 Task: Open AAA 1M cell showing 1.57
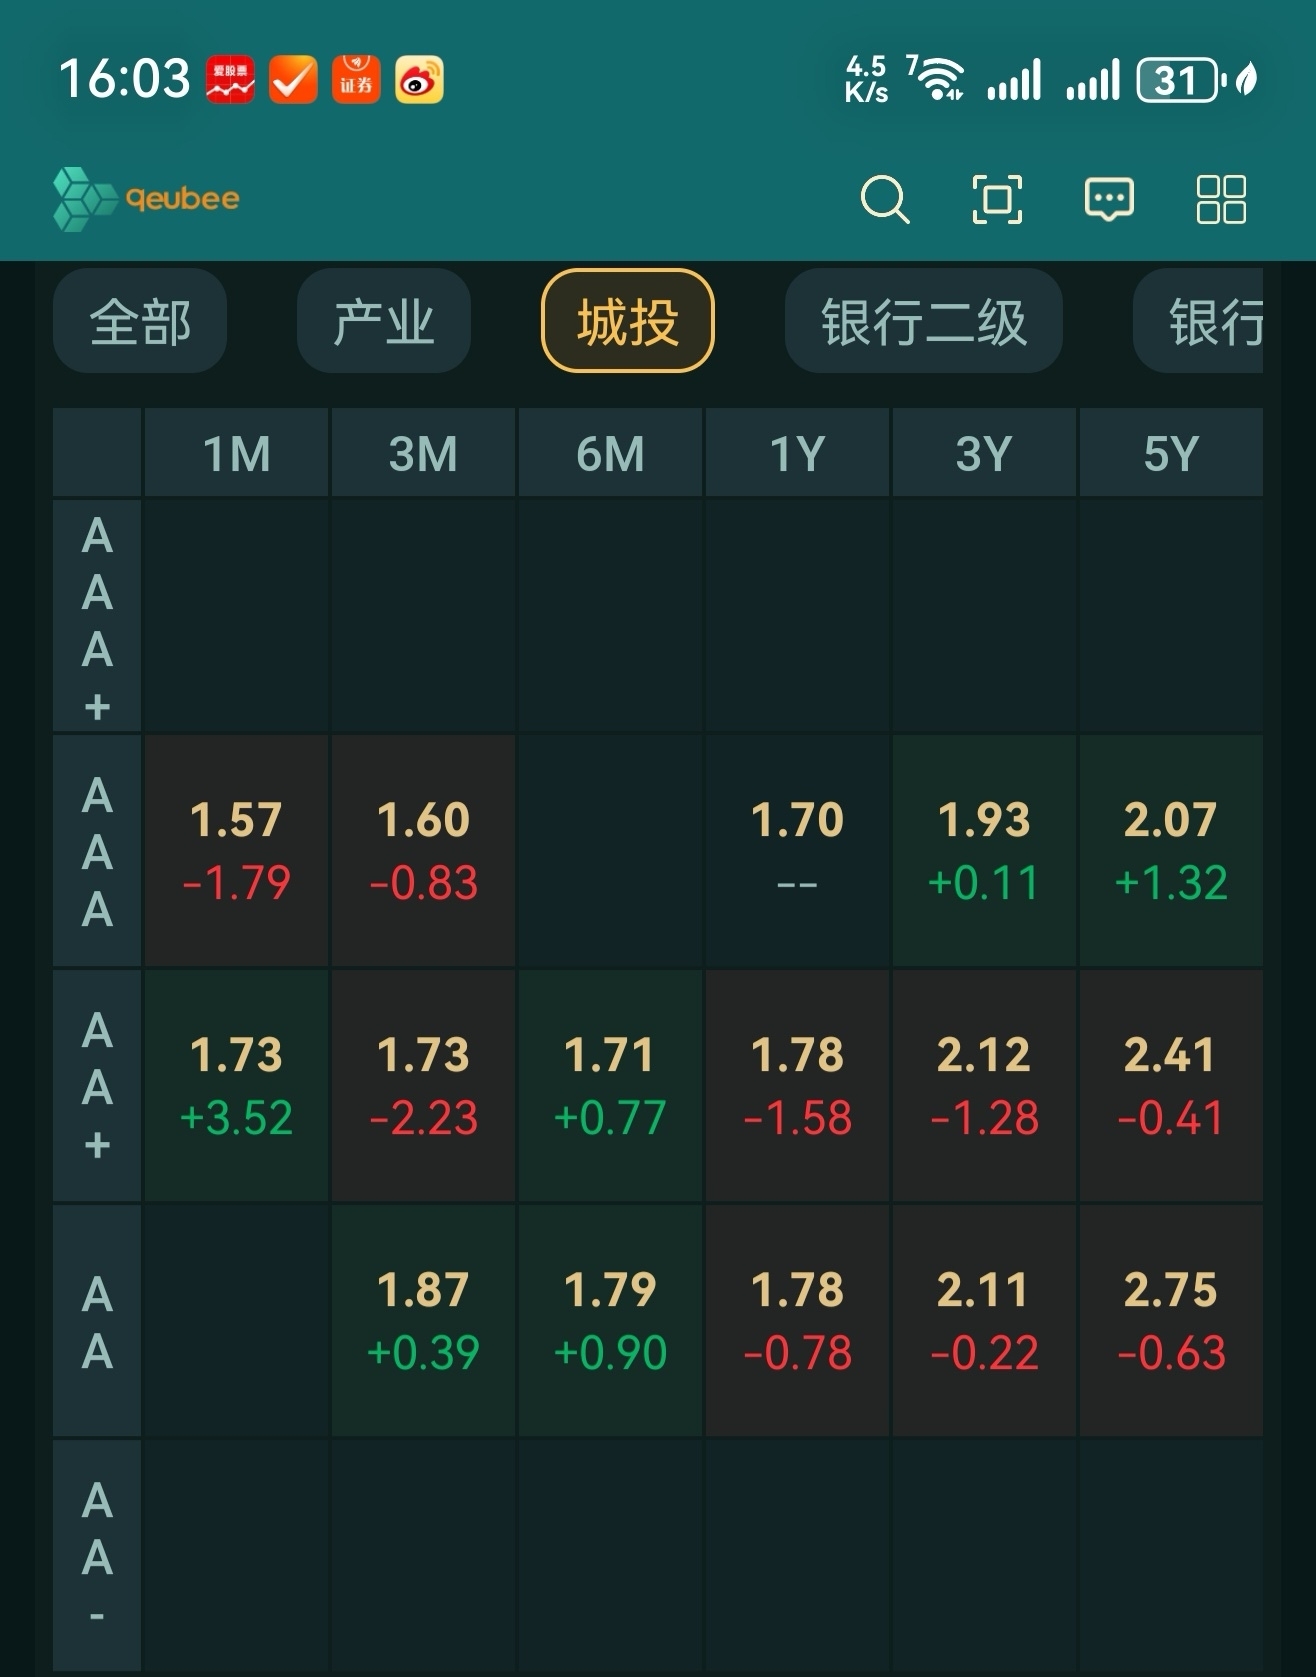[237, 851]
